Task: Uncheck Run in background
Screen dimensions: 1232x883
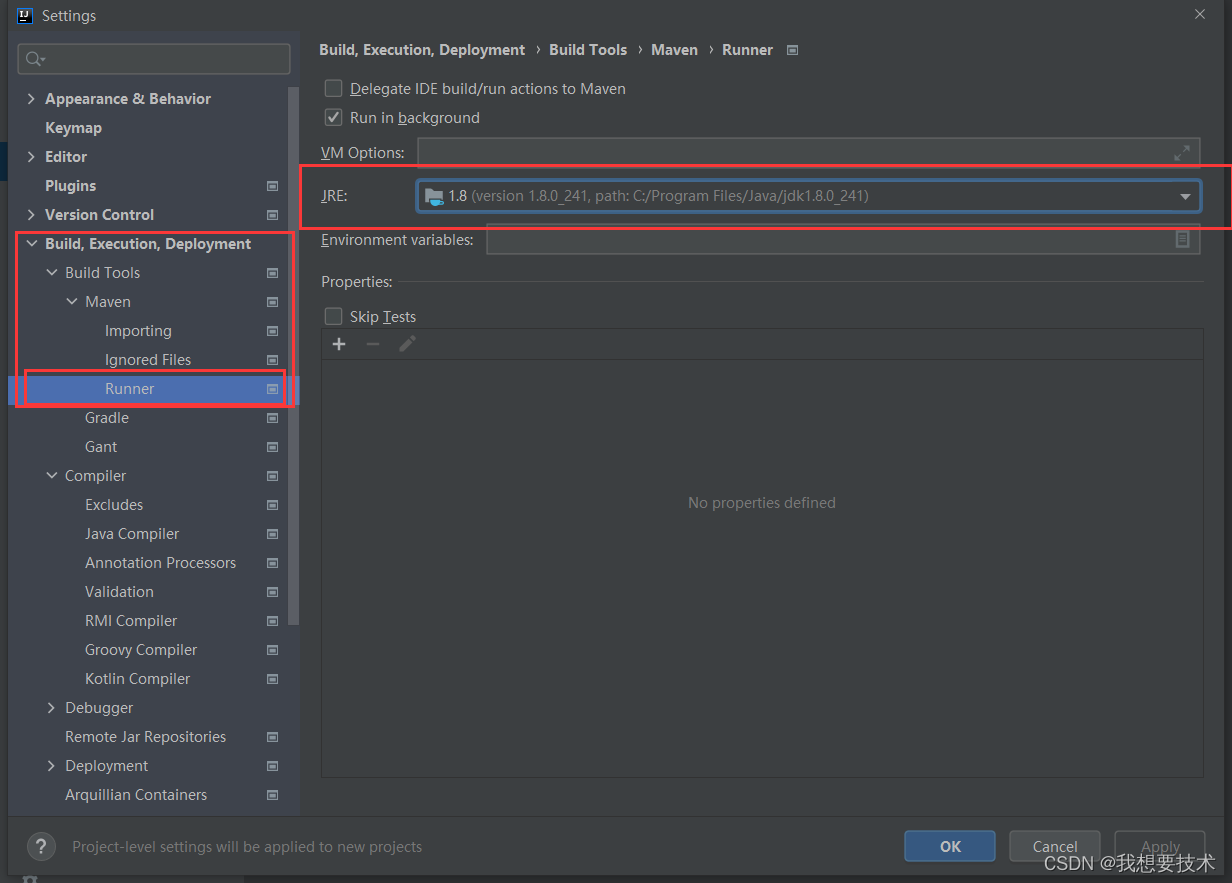Action: pyautogui.click(x=334, y=118)
